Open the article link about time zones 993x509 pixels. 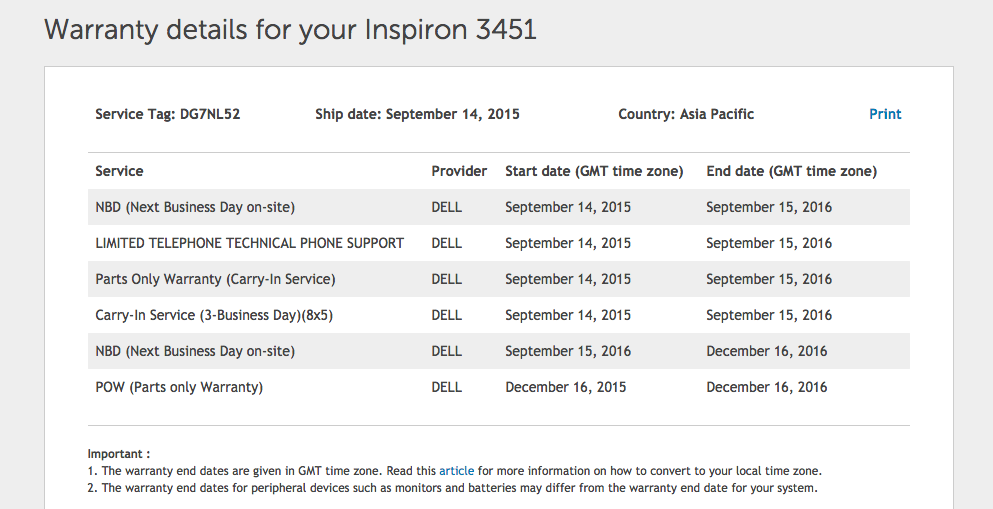coord(456,471)
